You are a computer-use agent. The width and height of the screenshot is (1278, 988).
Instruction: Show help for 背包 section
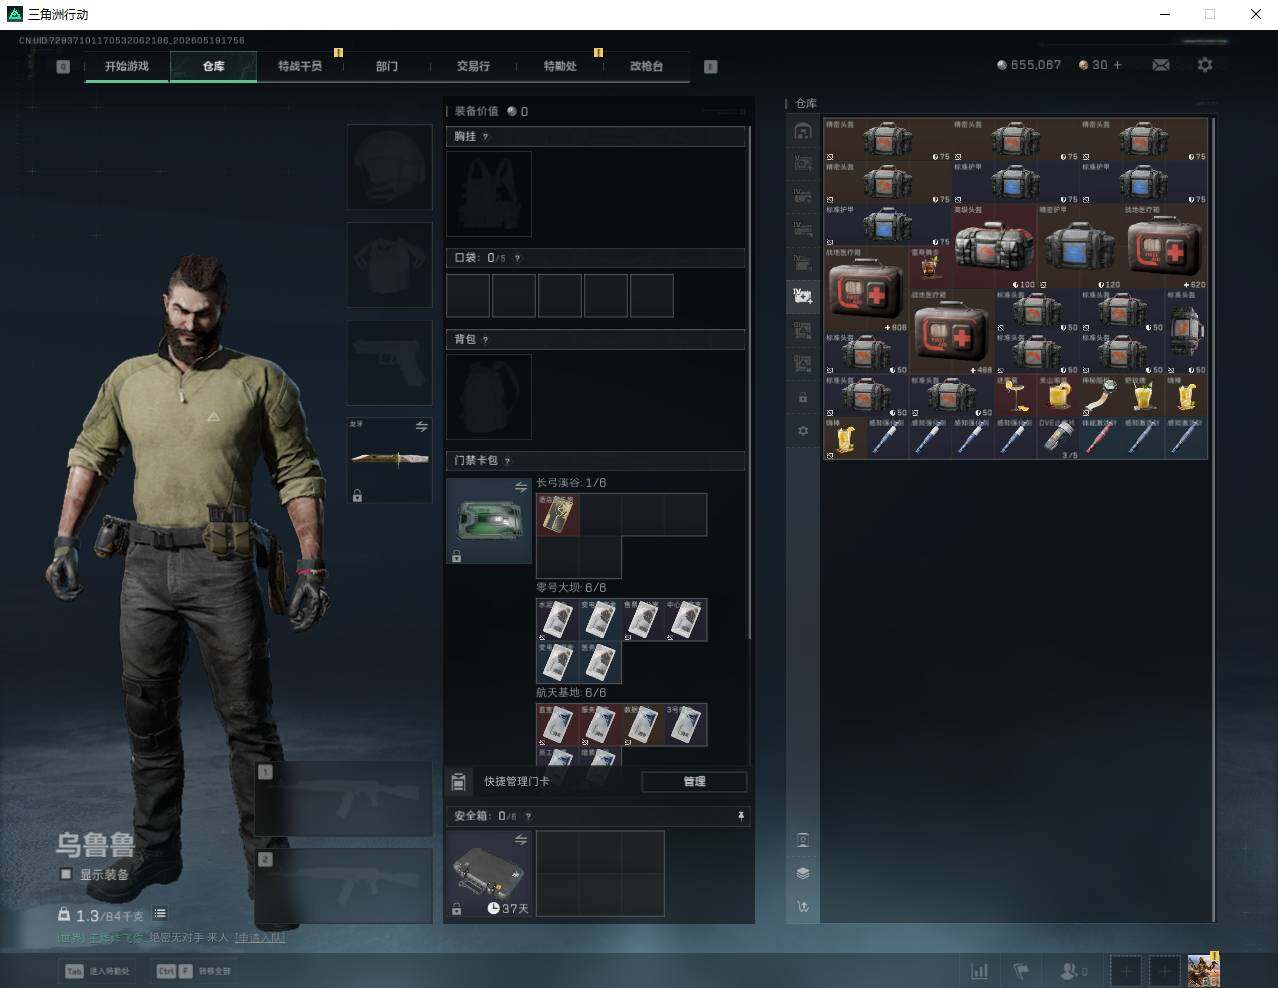click(x=485, y=340)
